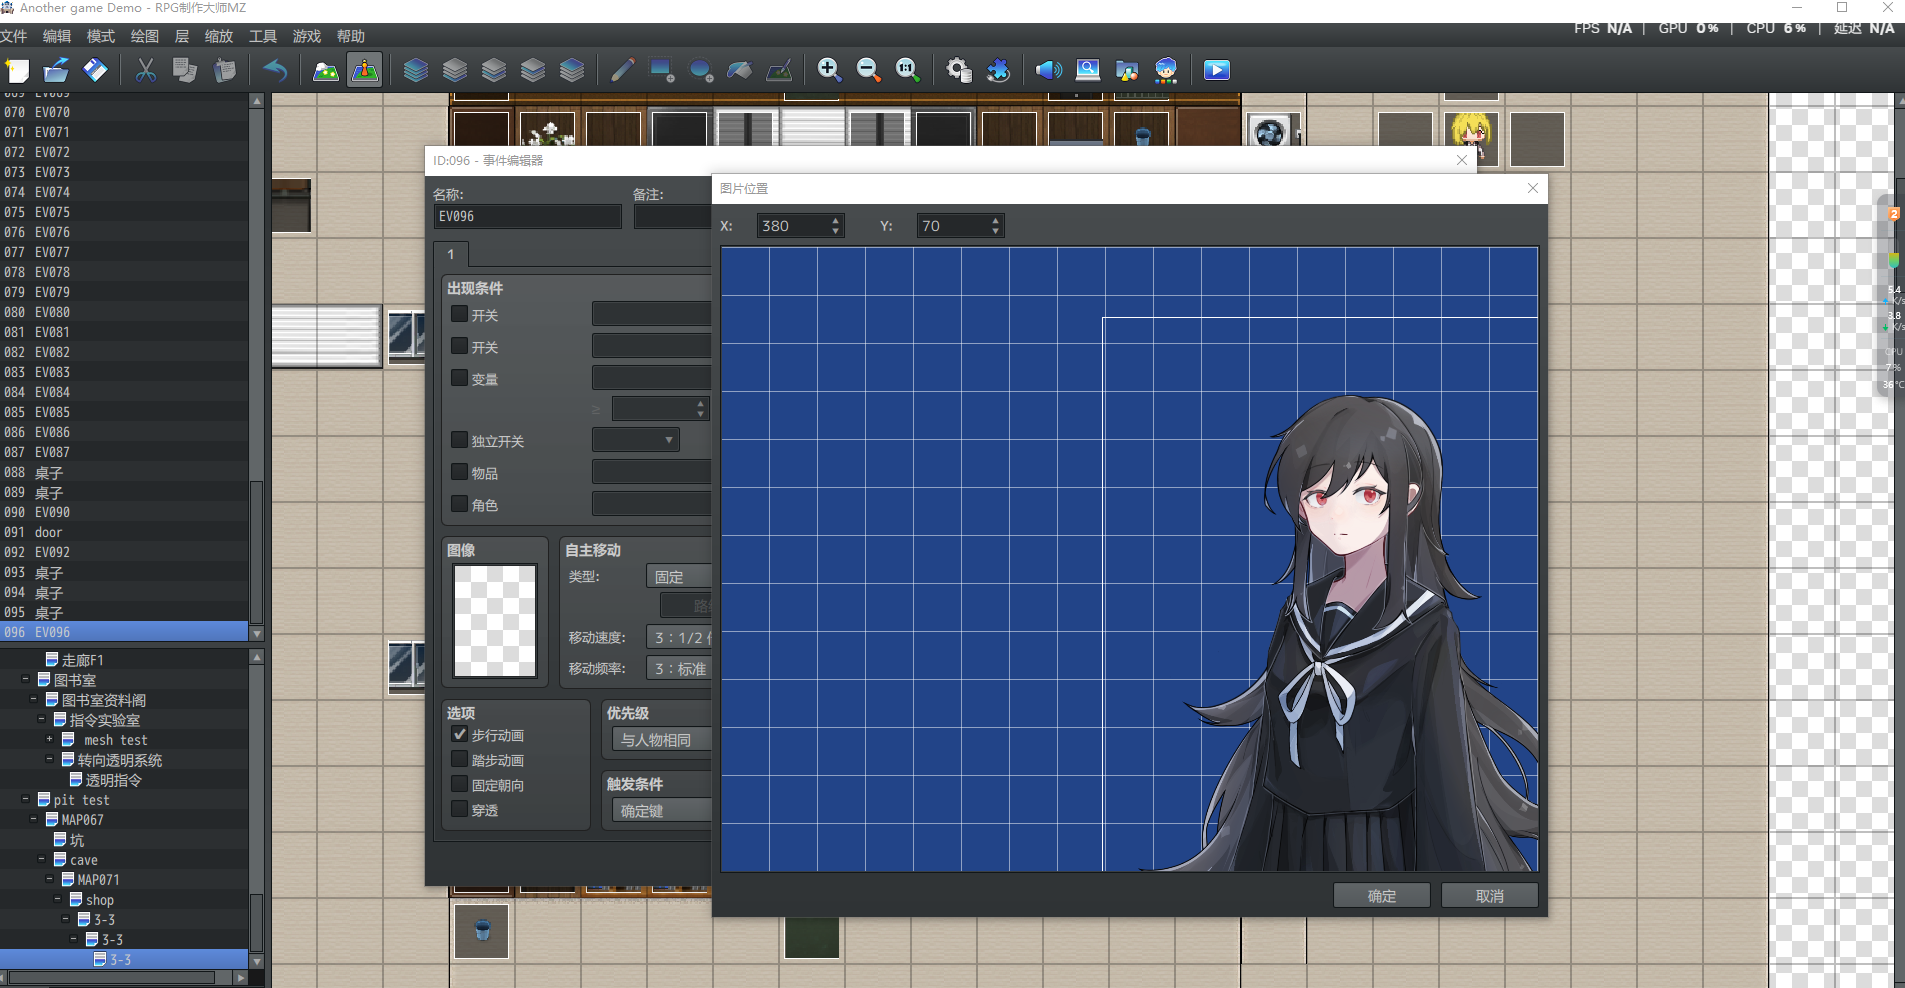Open the 独立开关 dropdown list
This screenshot has height=988, width=1905.
[635, 440]
